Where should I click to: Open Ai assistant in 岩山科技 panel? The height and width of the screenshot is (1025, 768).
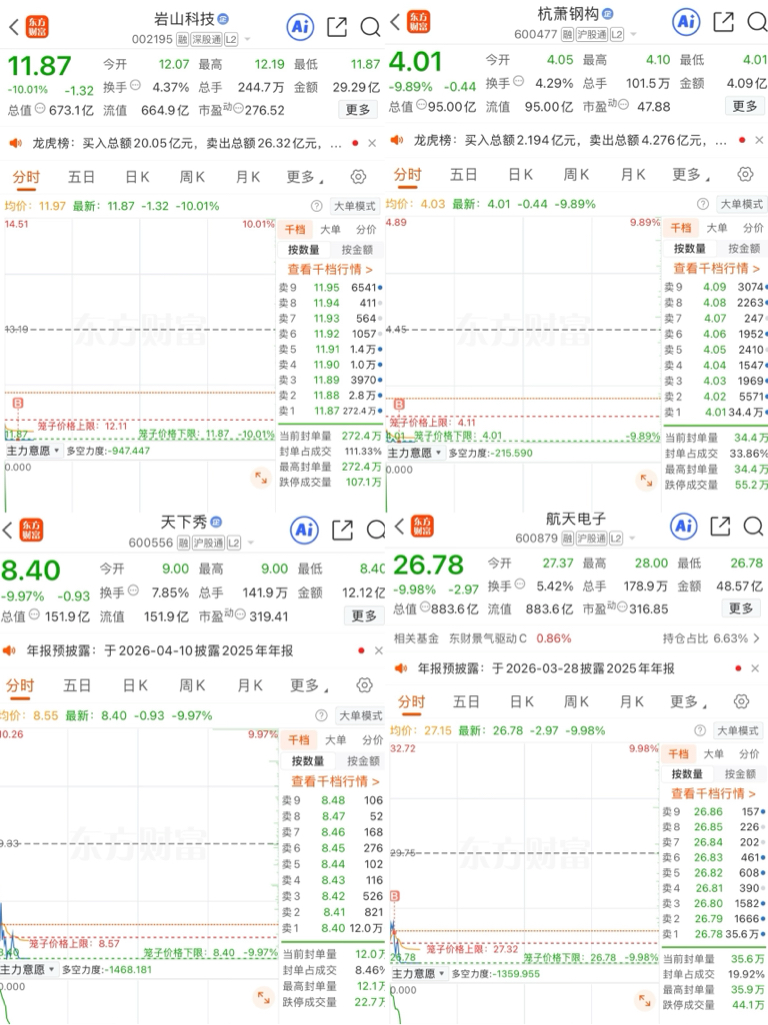coord(300,27)
